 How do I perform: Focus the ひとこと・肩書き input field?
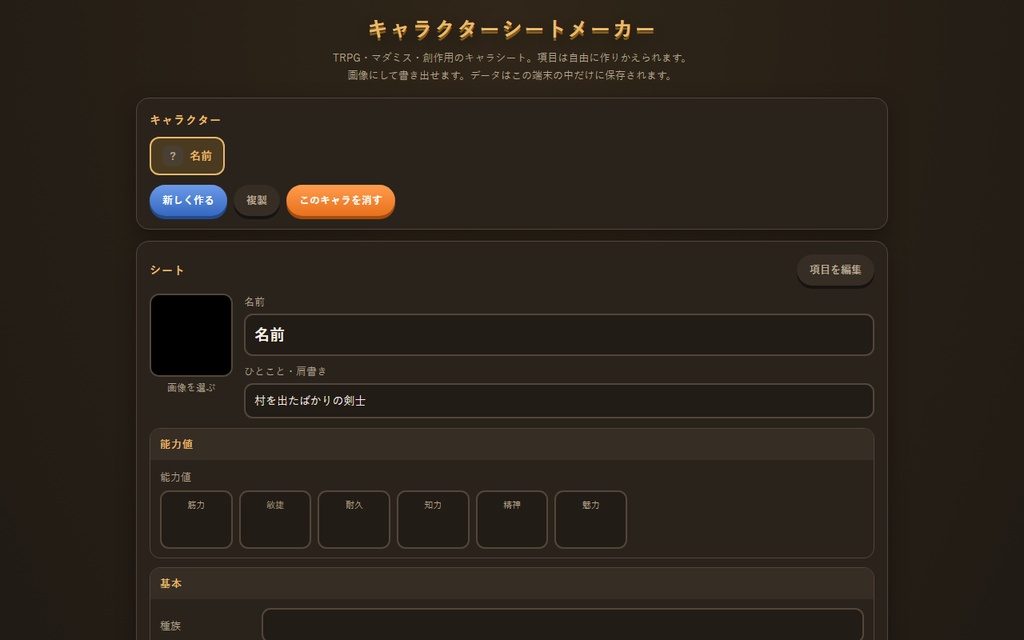pos(559,401)
